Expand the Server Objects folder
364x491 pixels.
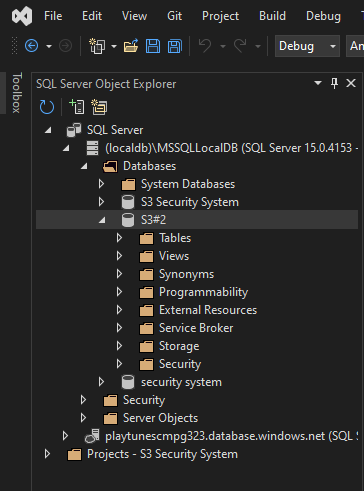(x=83, y=418)
